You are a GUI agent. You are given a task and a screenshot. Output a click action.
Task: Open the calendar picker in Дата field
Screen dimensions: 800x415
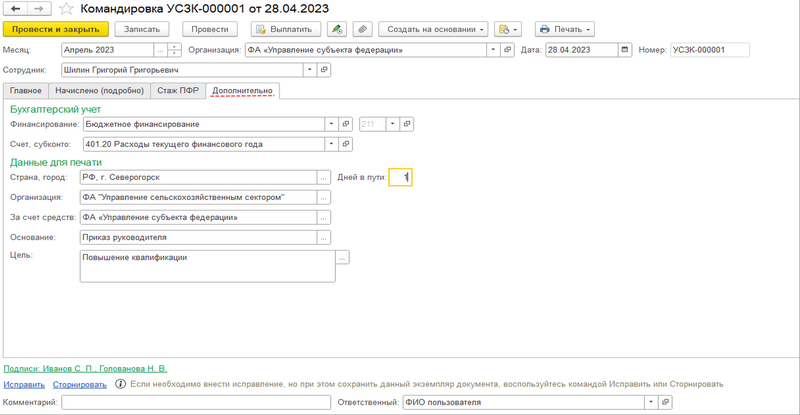click(x=626, y=50)
